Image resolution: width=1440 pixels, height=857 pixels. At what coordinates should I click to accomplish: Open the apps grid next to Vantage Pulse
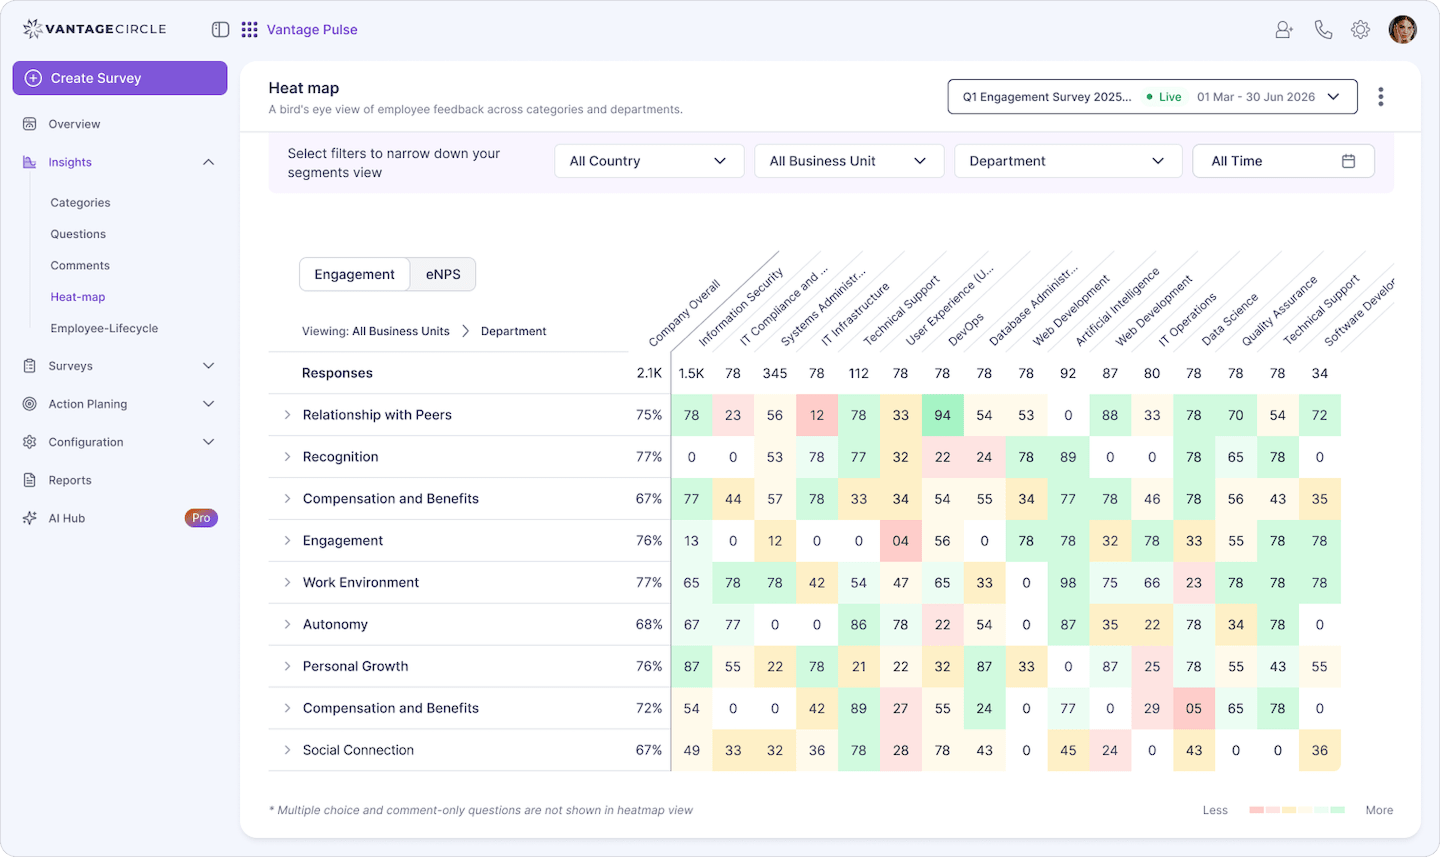[x=249, y=29]
